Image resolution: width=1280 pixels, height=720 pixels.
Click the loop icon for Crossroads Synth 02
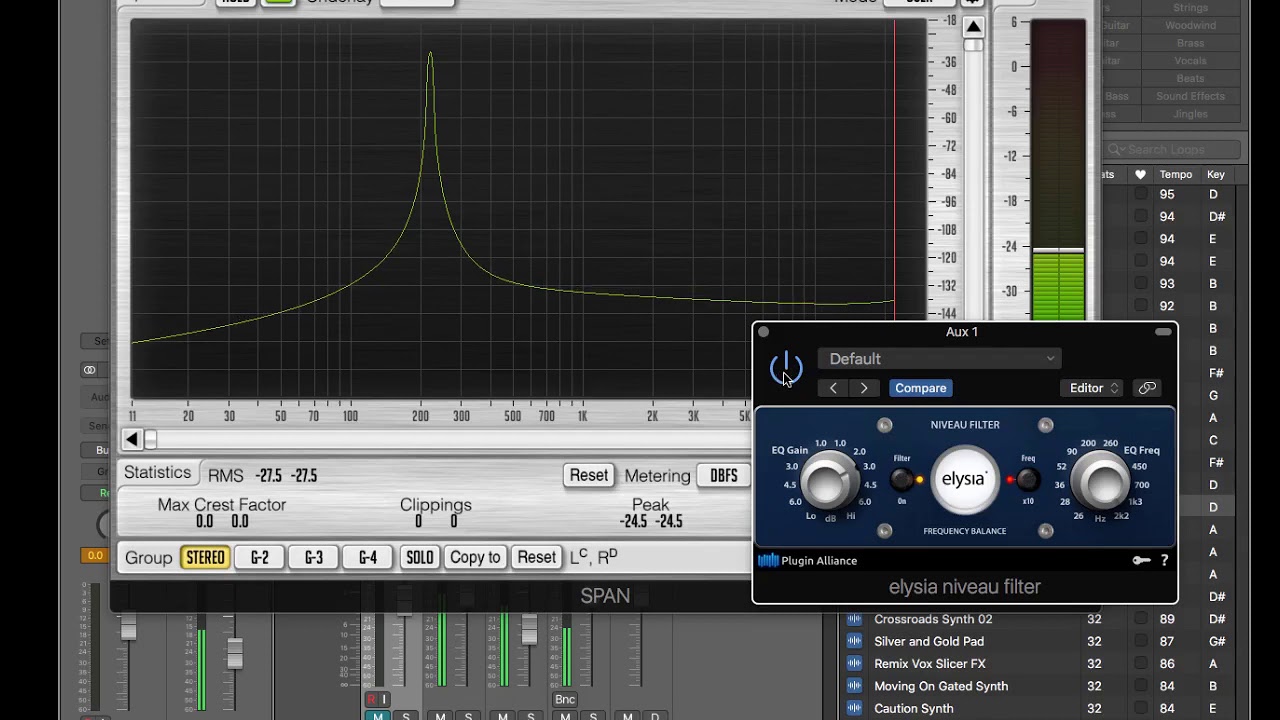point(854,619)
